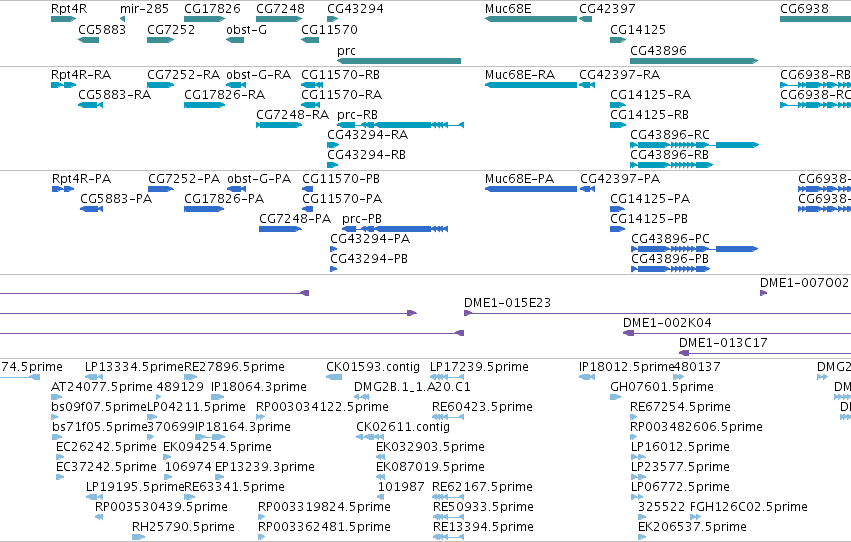851x542 pixels.
Task: Select EST RP003034122.5prime
Action: [322, 407]
